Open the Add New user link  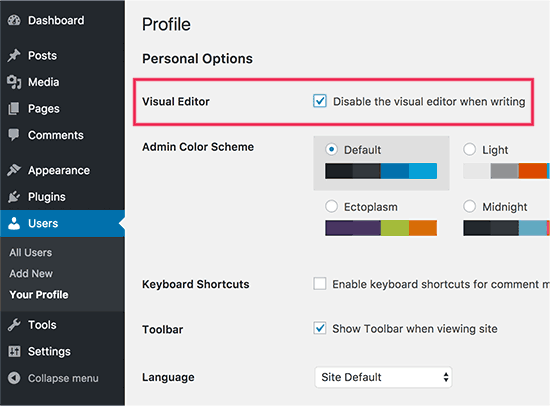pos(31,274)
